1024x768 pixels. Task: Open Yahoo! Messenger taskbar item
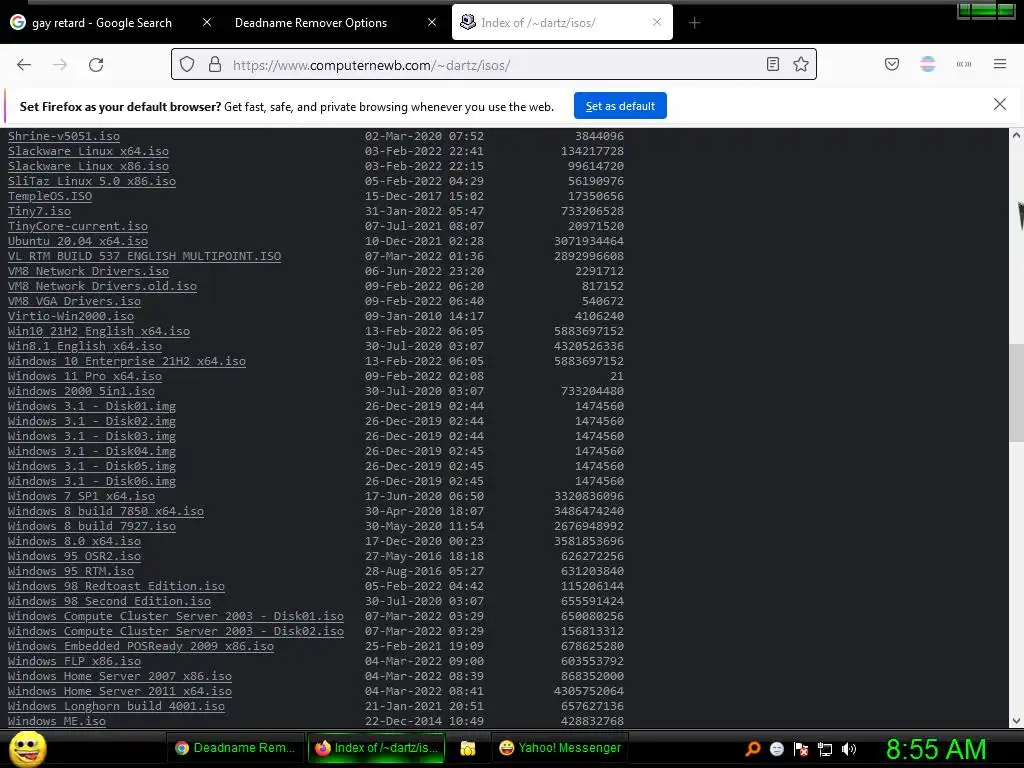560,748
